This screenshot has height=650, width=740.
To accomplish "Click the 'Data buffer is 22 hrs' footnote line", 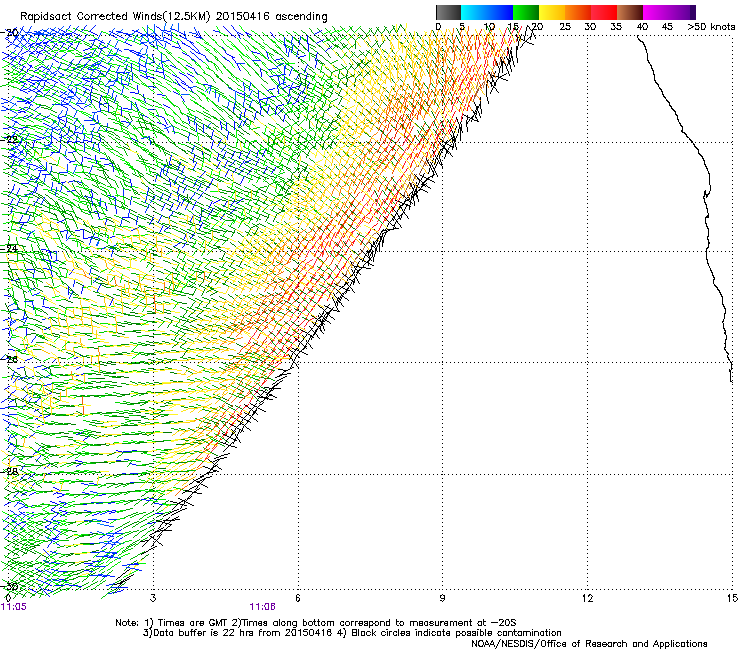I will [x=352, y=633].
